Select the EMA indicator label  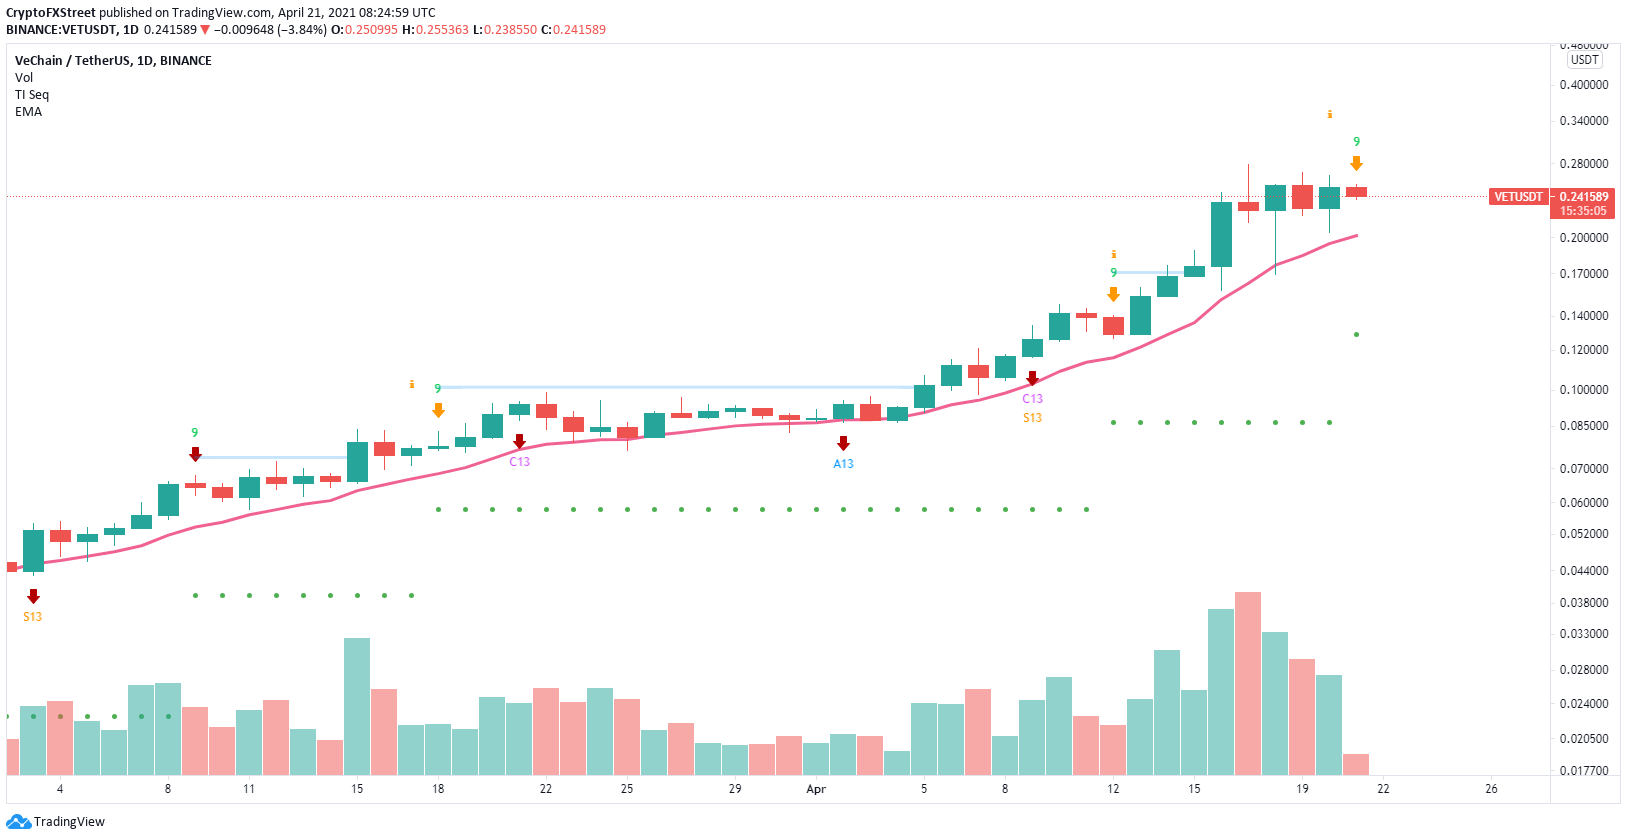[29, 112]
